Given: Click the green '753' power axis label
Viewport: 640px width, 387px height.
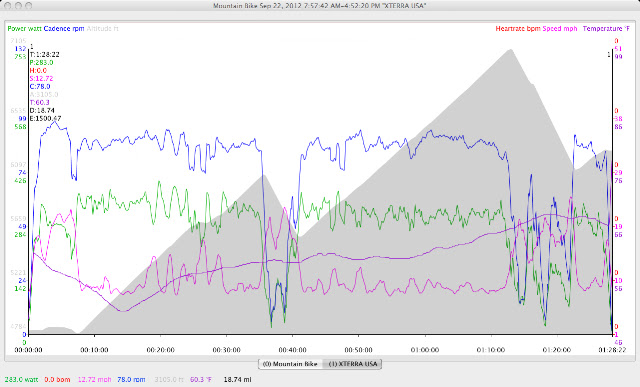Looking at the screenshot, I should tap(20, 57).
